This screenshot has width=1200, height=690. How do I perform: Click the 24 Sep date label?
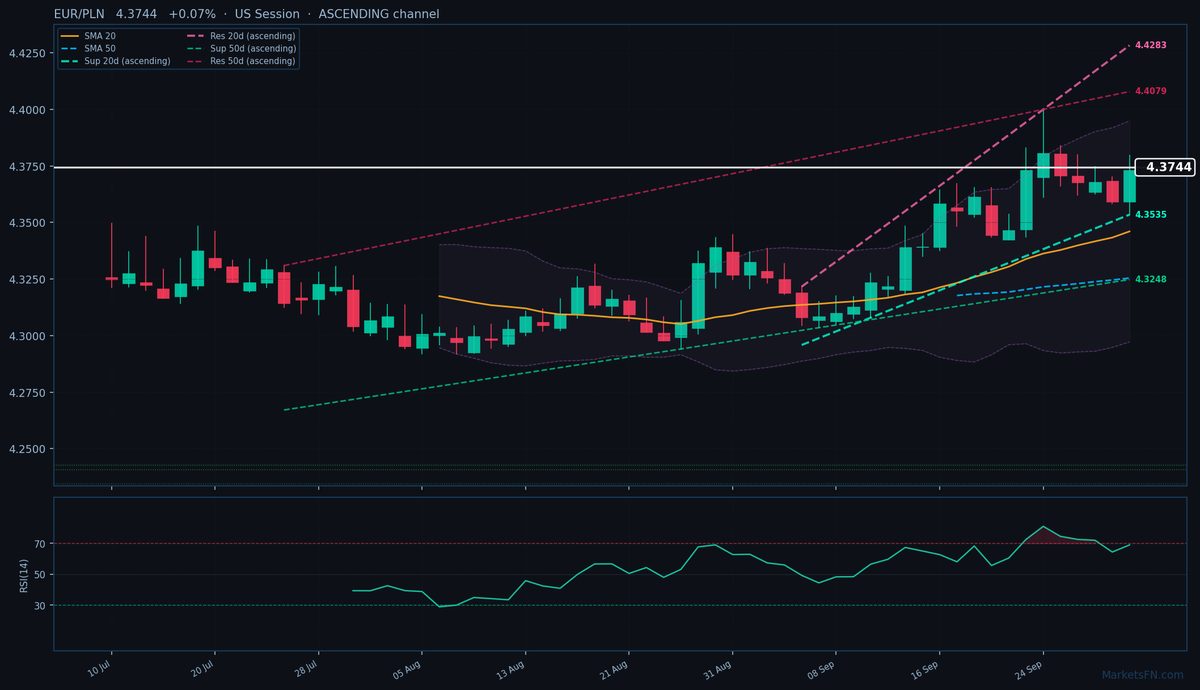coord(1030,669)
